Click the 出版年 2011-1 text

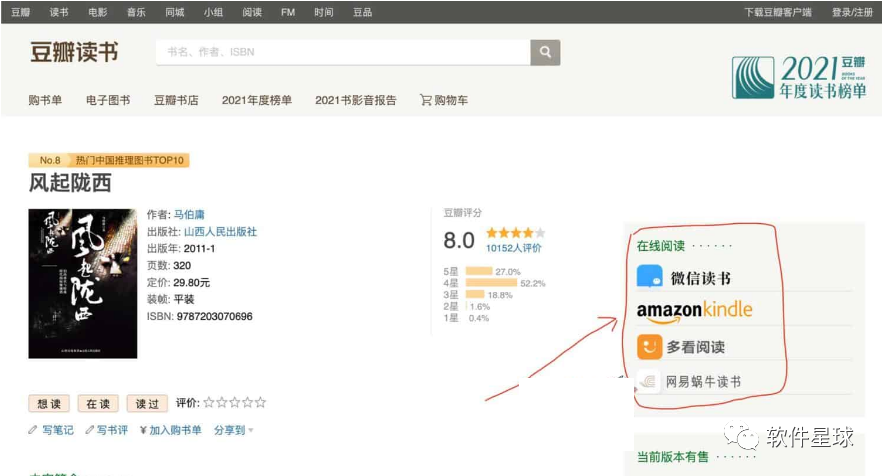point(181,248)
